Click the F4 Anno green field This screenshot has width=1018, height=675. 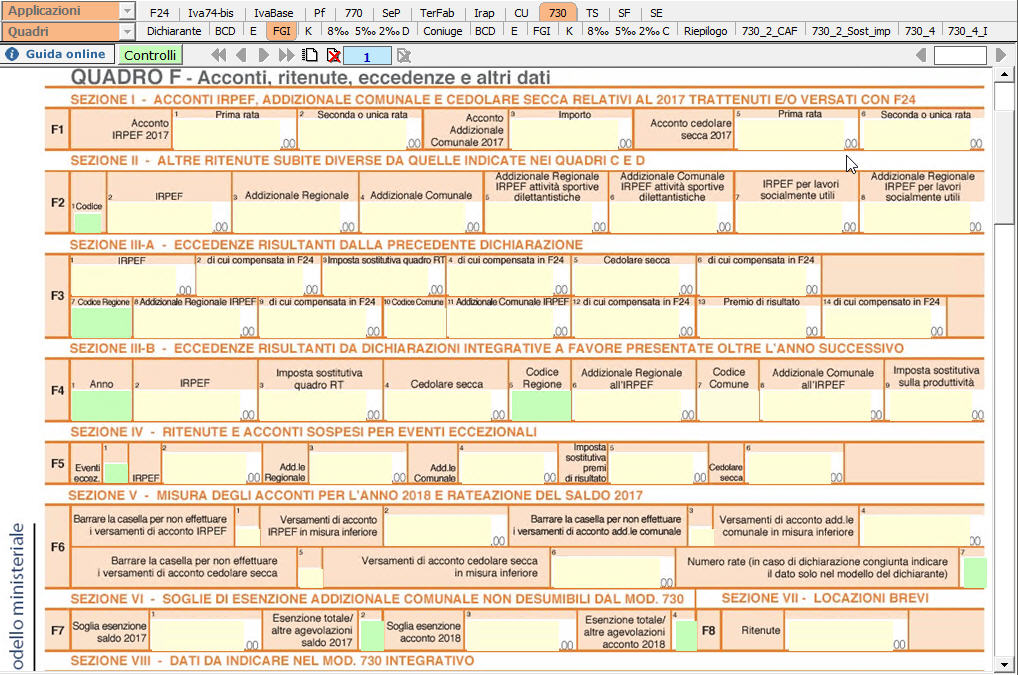101,406
